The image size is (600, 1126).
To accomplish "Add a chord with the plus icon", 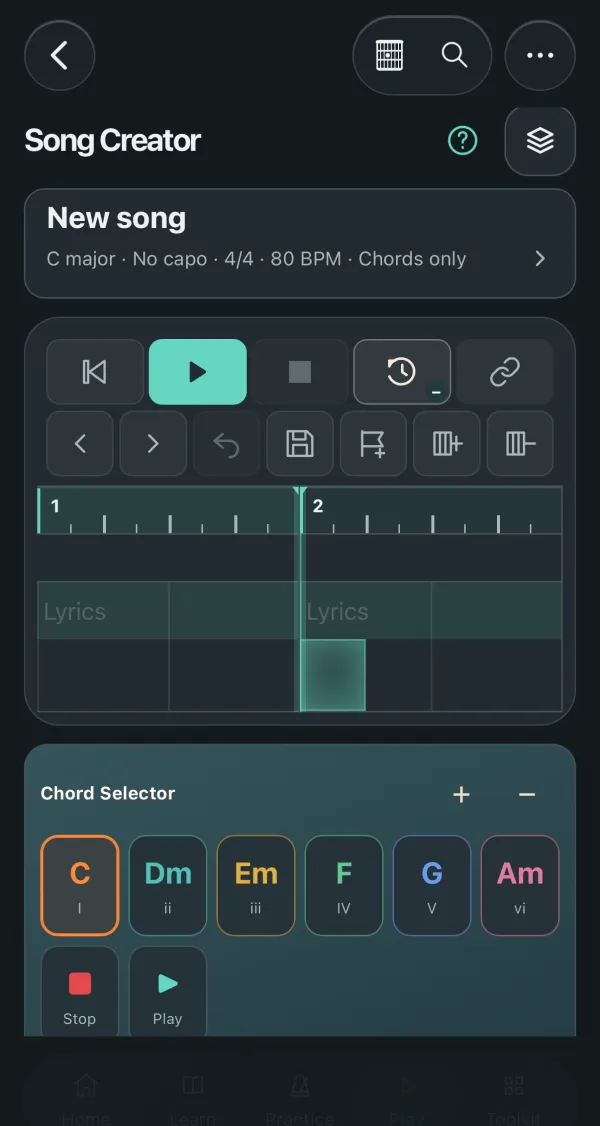I will 461,794.
